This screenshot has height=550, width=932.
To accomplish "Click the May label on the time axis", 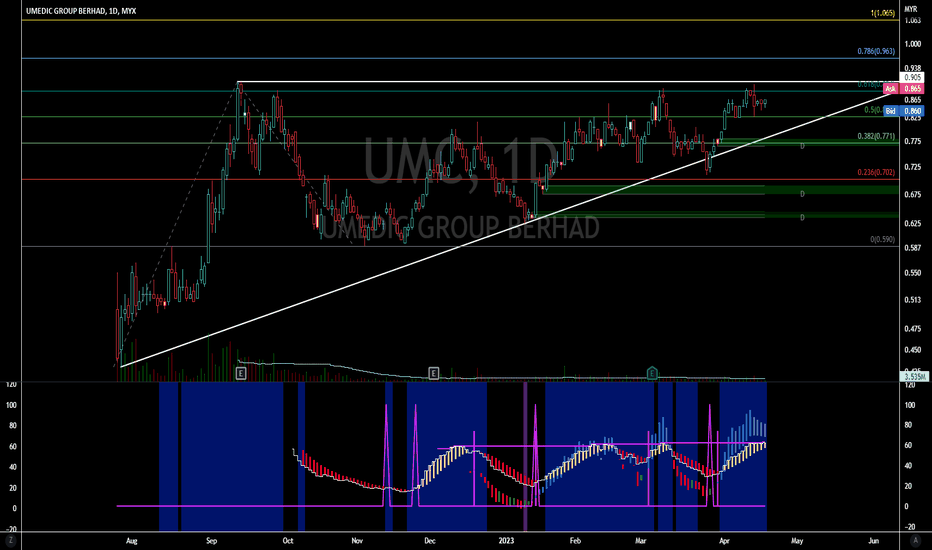I will (x=796, y=540).
